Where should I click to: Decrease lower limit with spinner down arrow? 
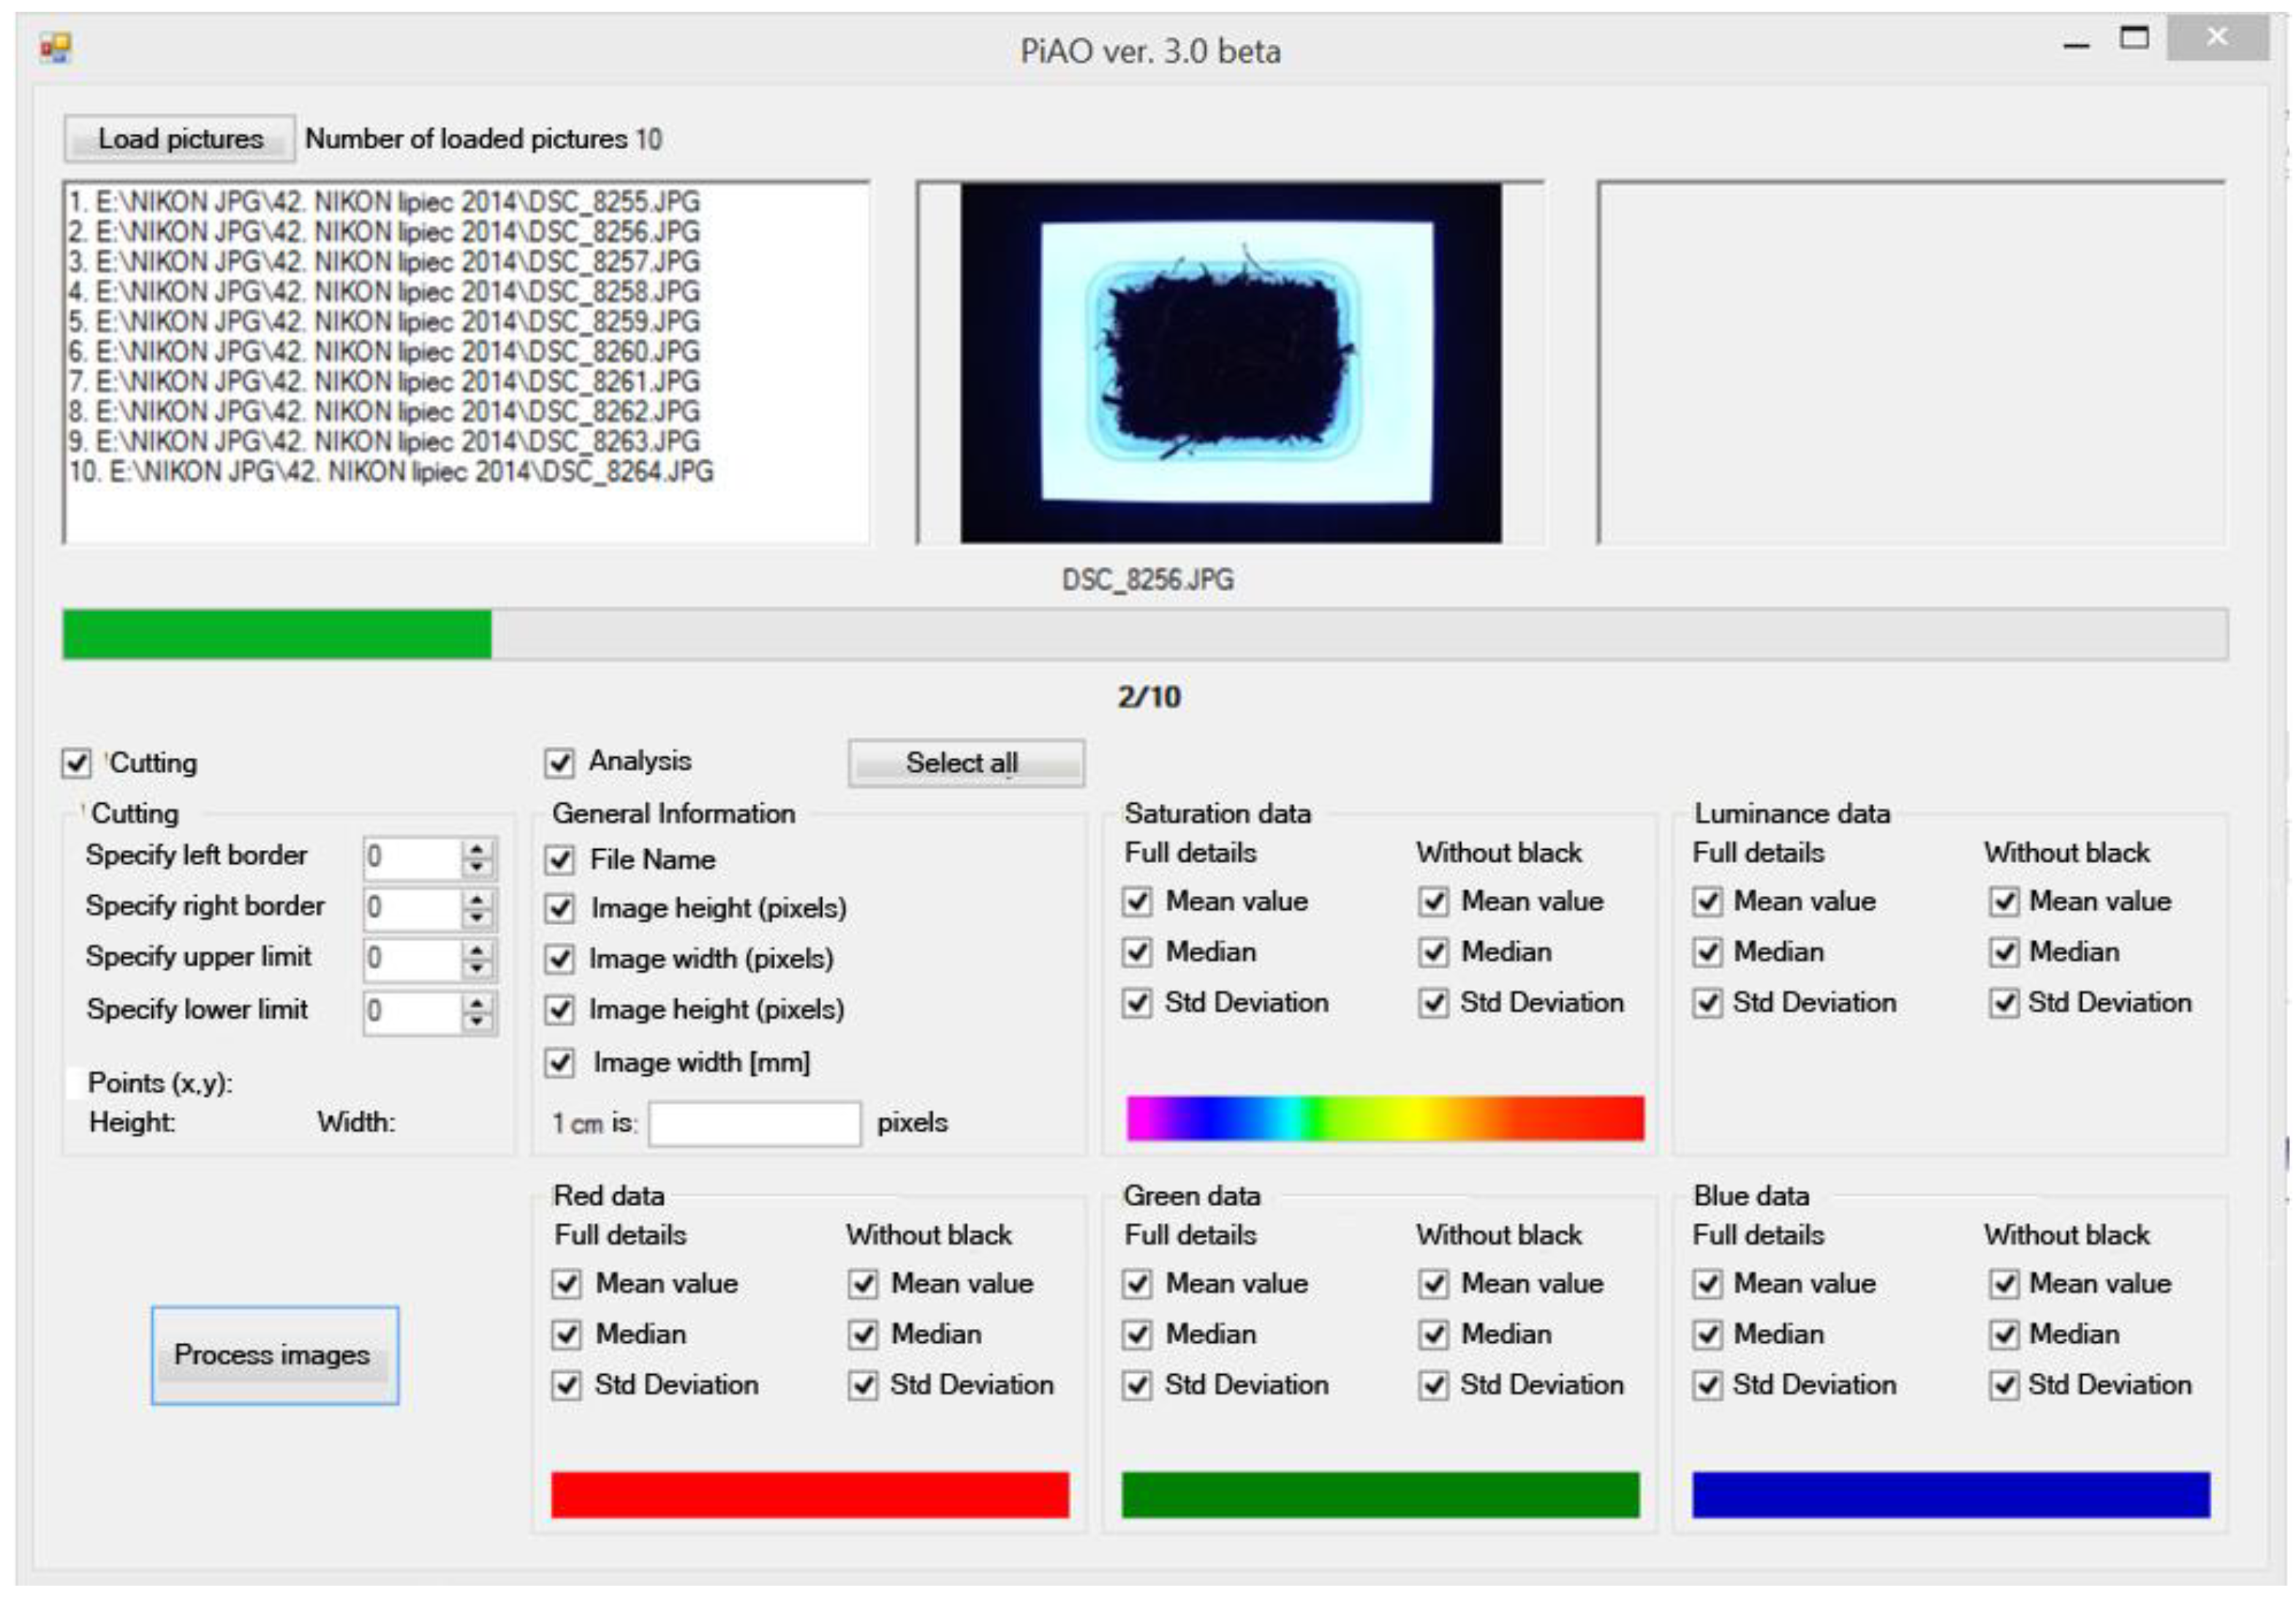478,1020
